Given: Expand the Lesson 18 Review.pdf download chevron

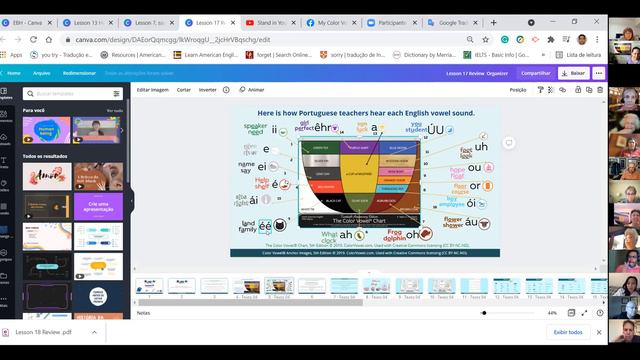Looking at the screenshot, I should pyautogui.click(x=94, y=332).
